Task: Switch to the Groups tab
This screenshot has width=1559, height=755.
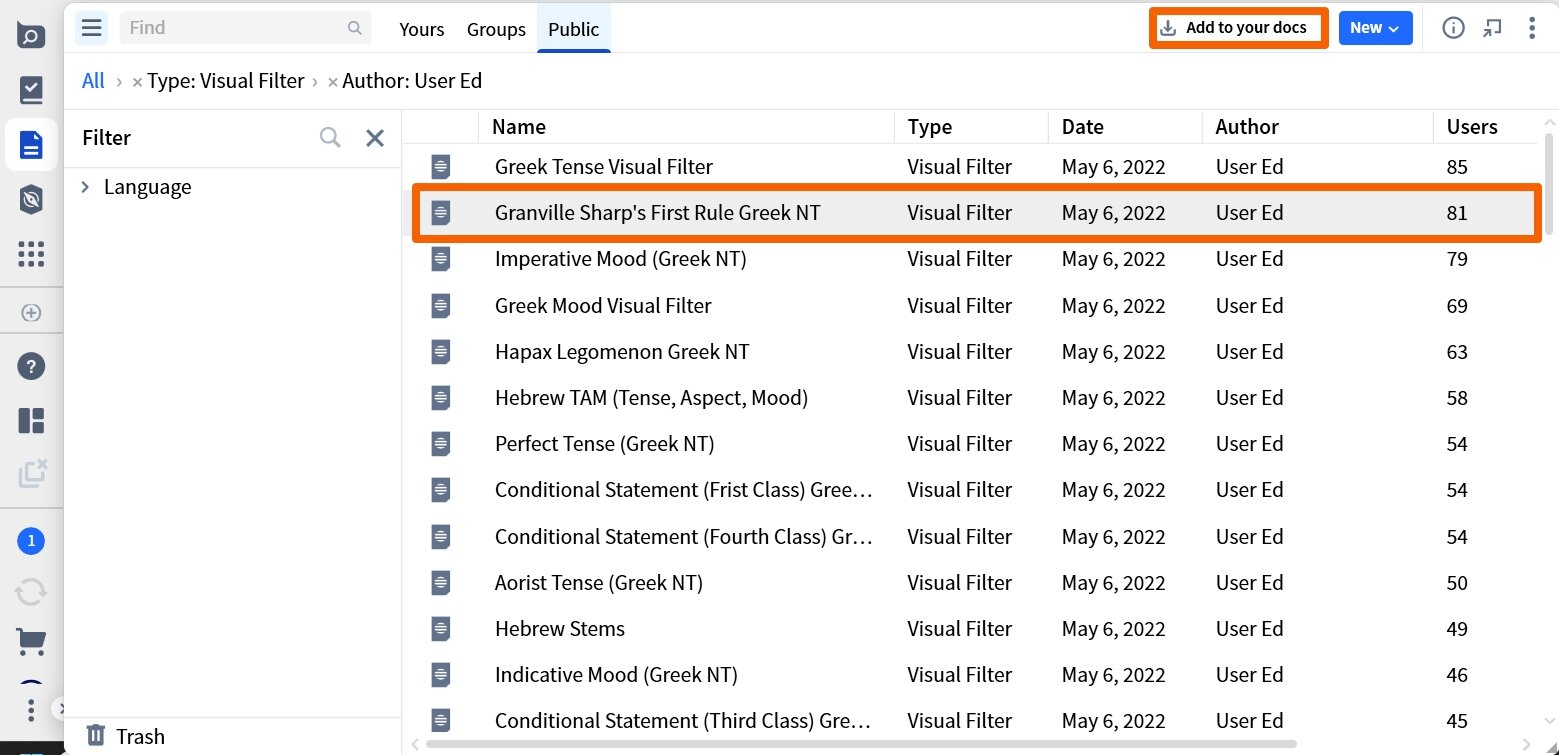Action: pos(495,29)
